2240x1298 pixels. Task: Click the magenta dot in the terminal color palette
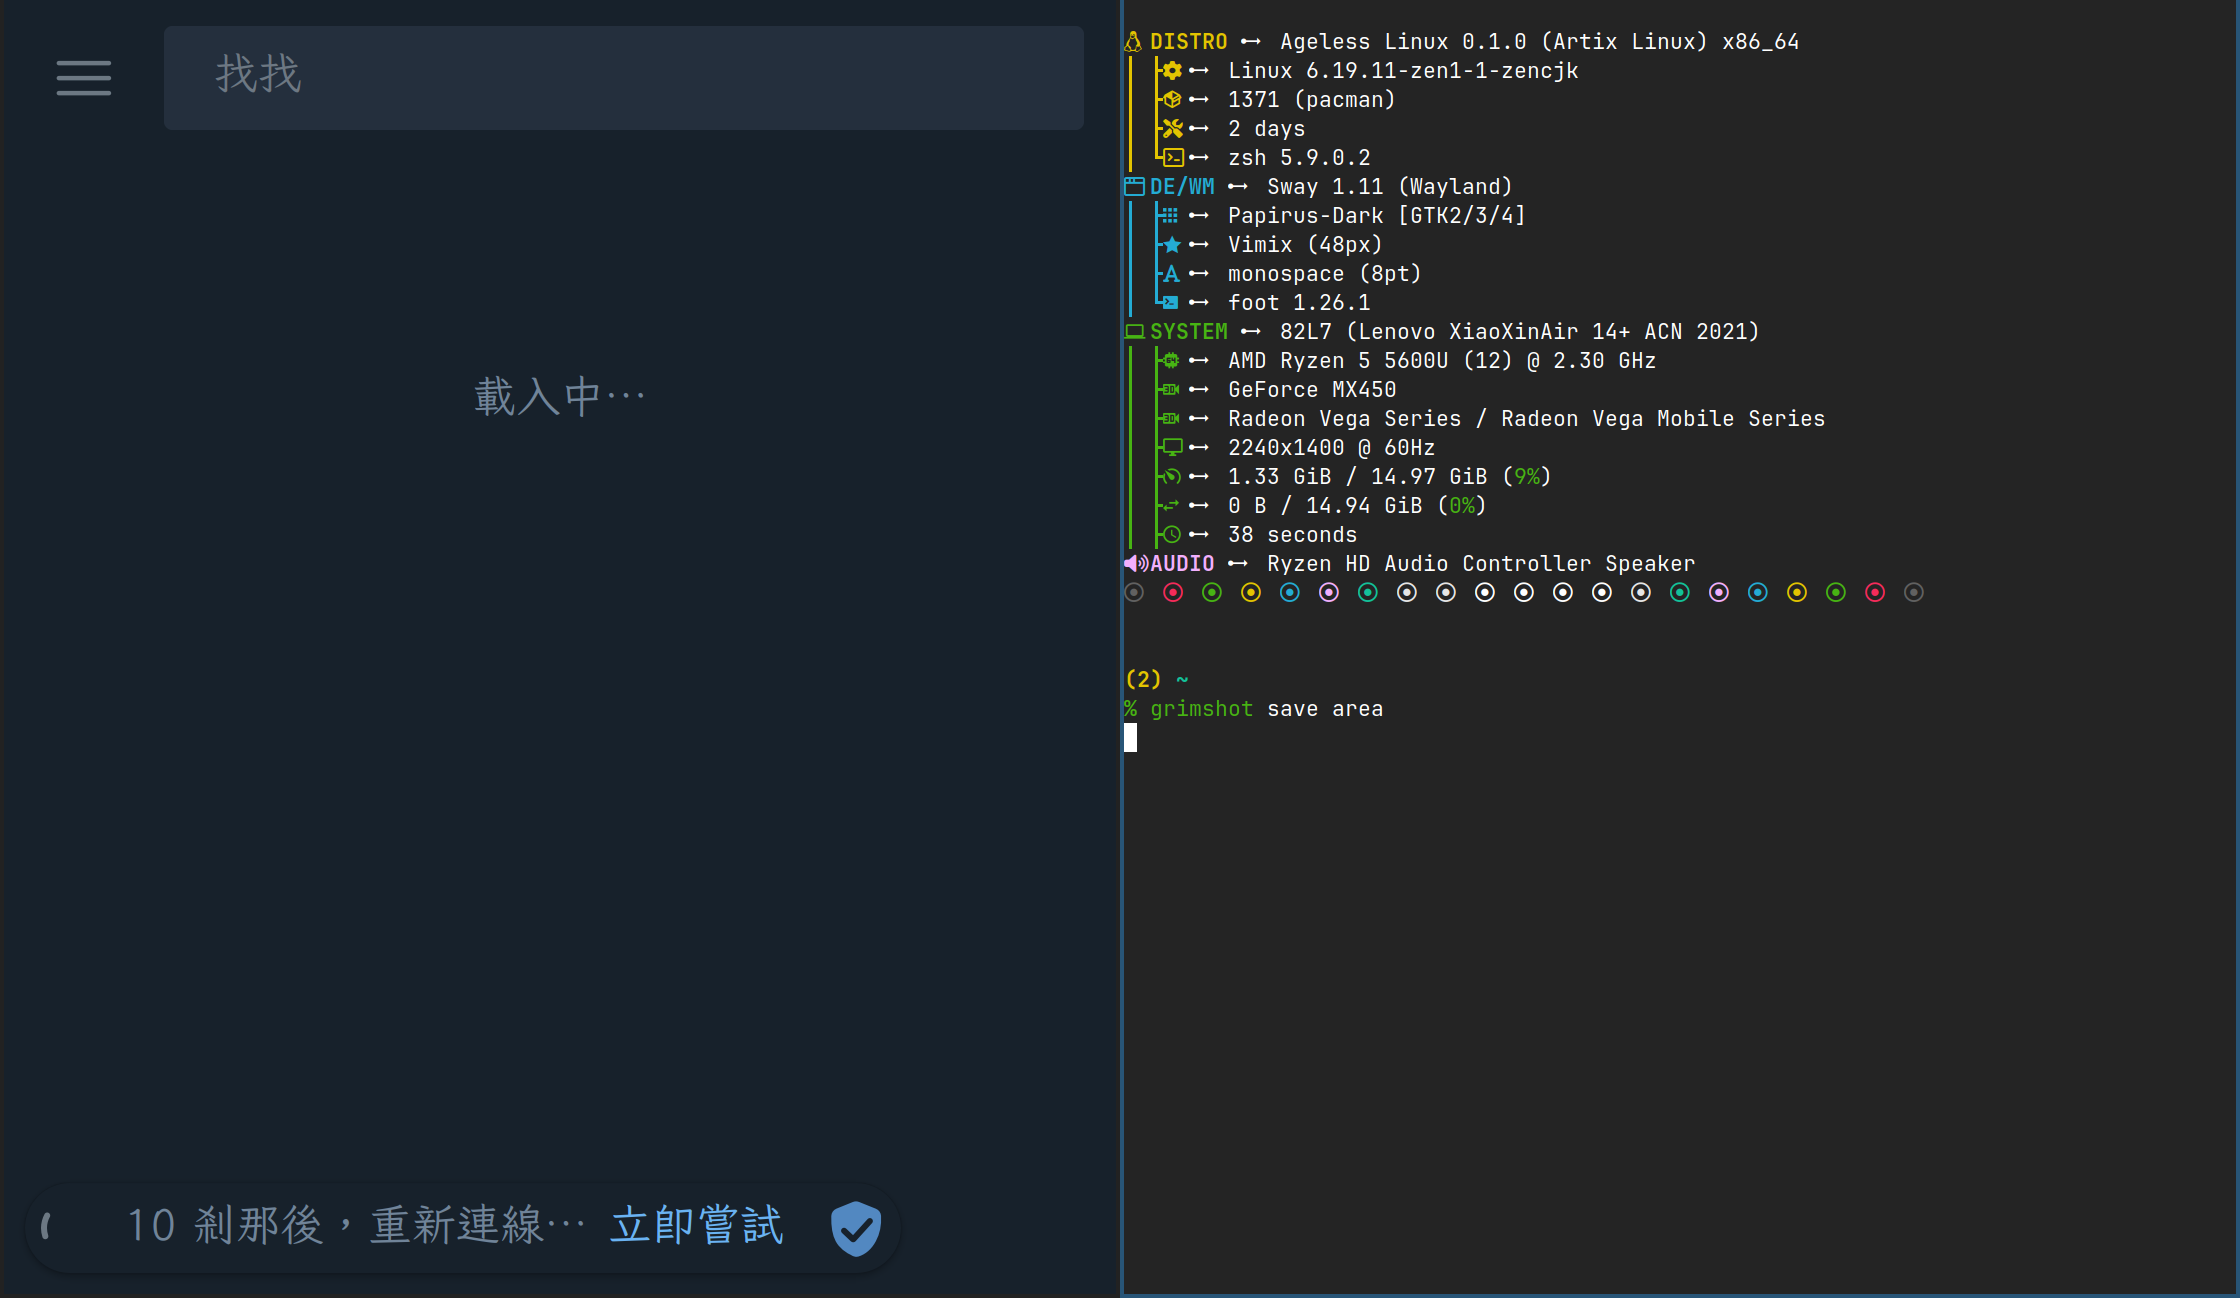point(1329,592)
